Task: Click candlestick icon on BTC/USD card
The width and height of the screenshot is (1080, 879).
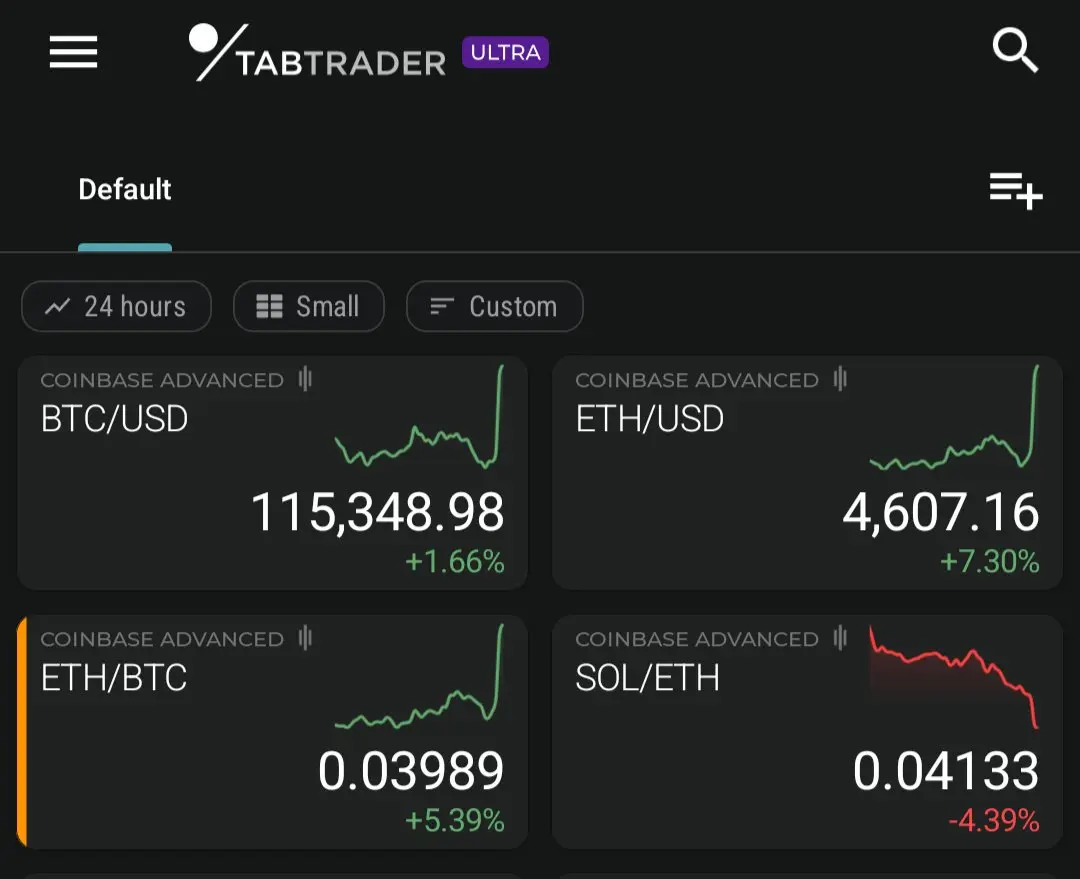Action: click(305, 379)
